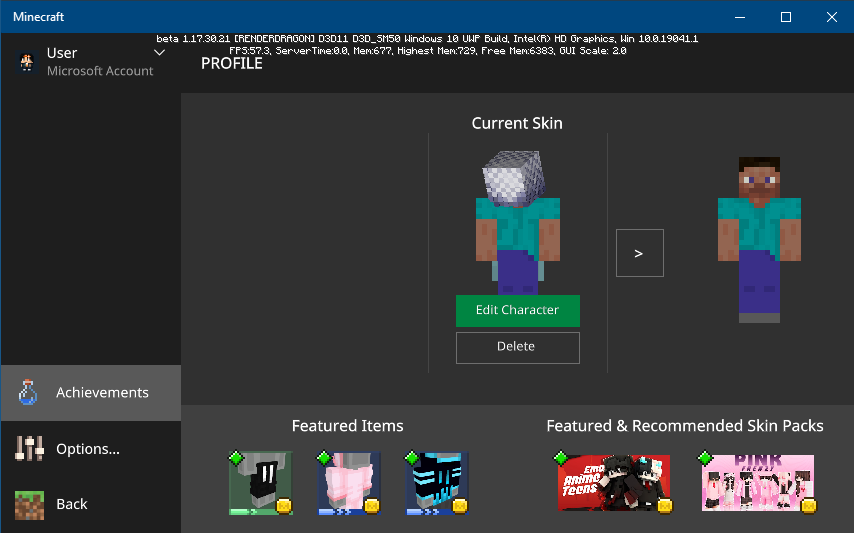Click coin icon on Pink Frenzy pack
The width and height of the screenshot is (854, 533).
point(809,506)
